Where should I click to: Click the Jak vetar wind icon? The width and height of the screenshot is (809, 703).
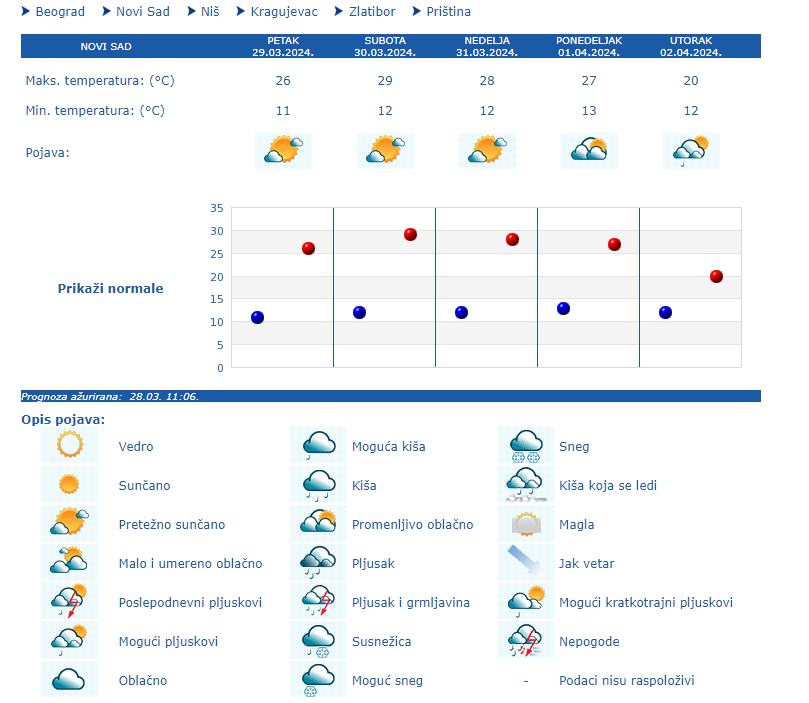[525, 563]
